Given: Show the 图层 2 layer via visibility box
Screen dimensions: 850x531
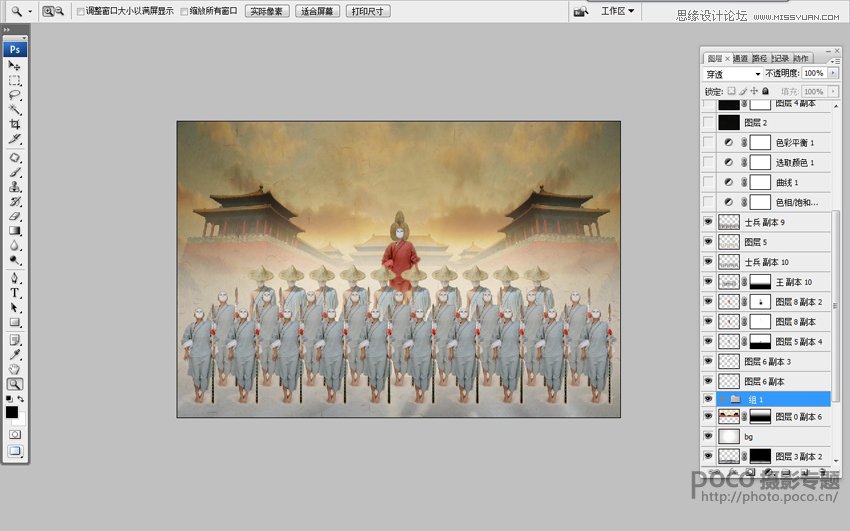Looking at the screenshot, I should click(x=708, y=122).
